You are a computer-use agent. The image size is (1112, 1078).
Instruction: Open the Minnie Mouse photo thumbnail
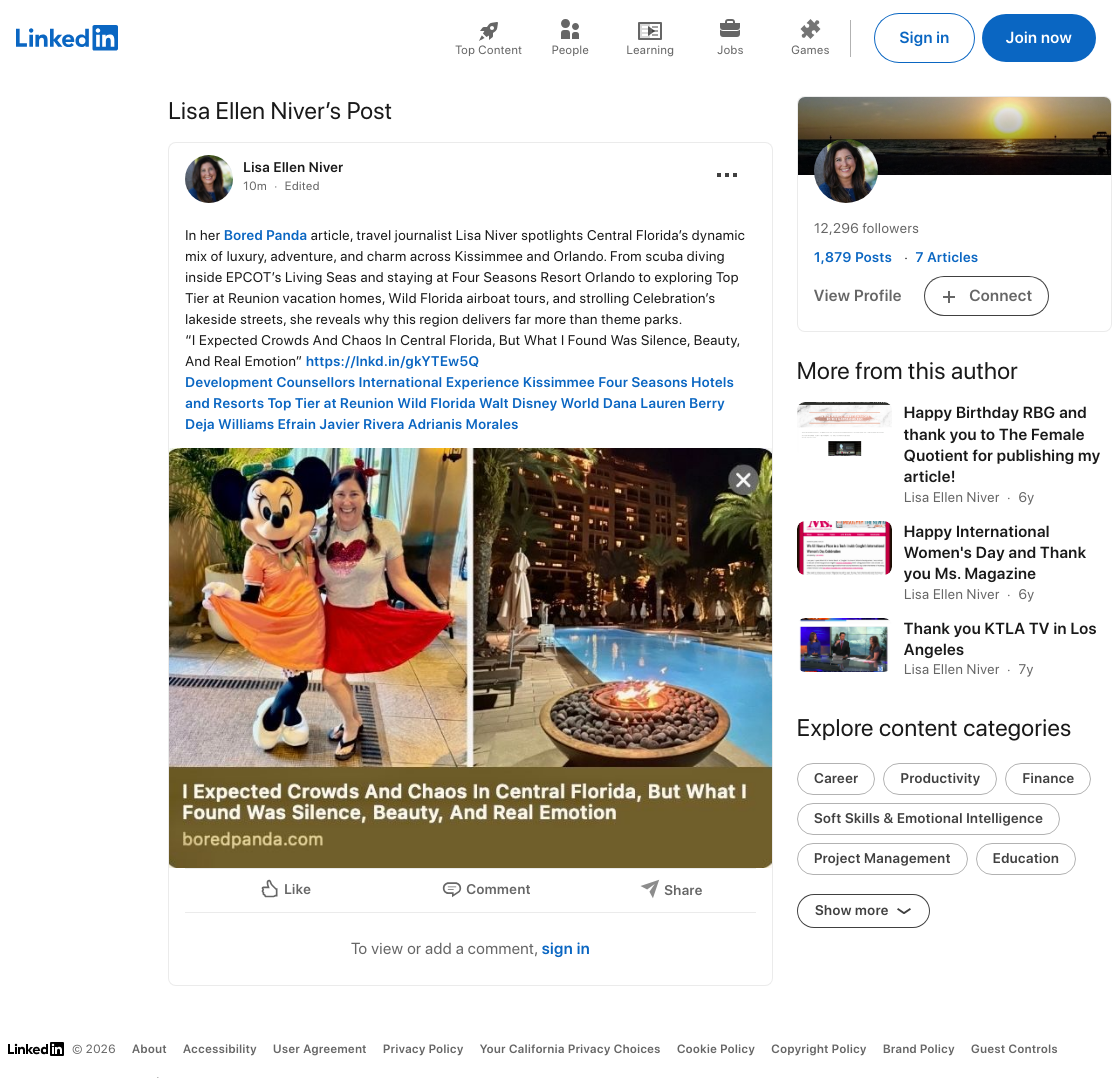pos(318,607)
